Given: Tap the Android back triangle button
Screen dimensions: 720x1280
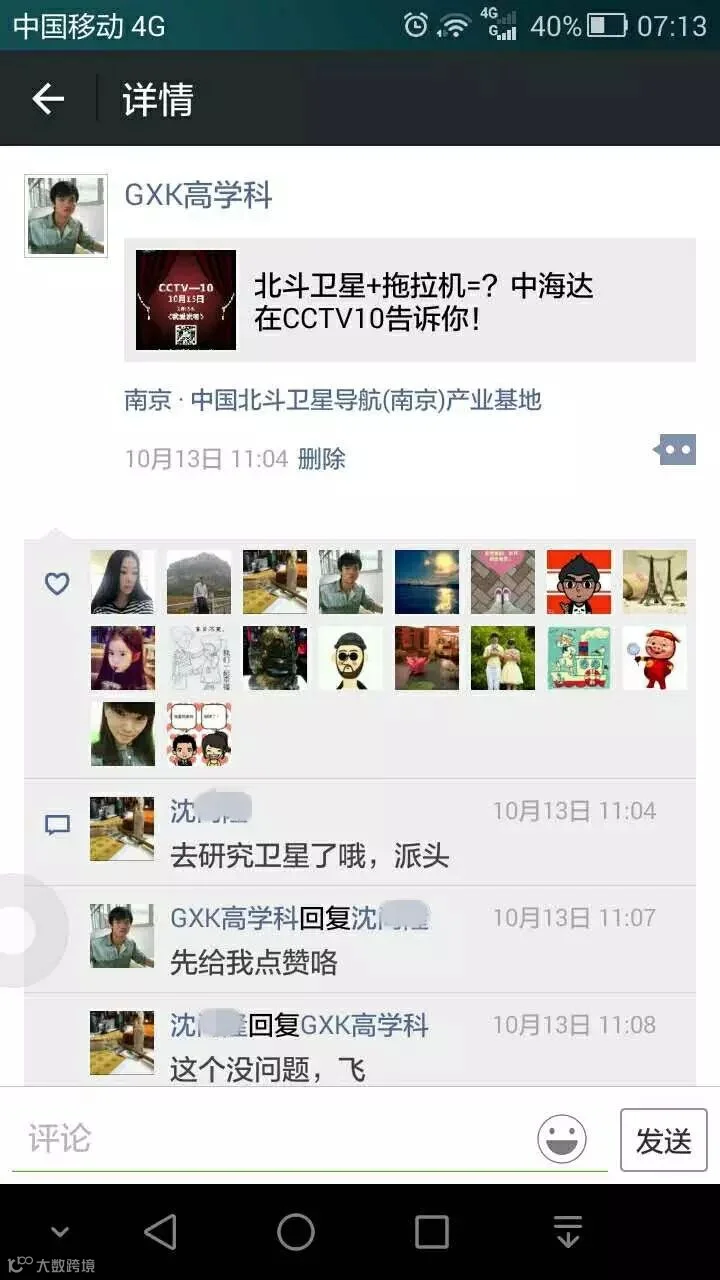Looking at the screenshot, I should [161, 1232].
